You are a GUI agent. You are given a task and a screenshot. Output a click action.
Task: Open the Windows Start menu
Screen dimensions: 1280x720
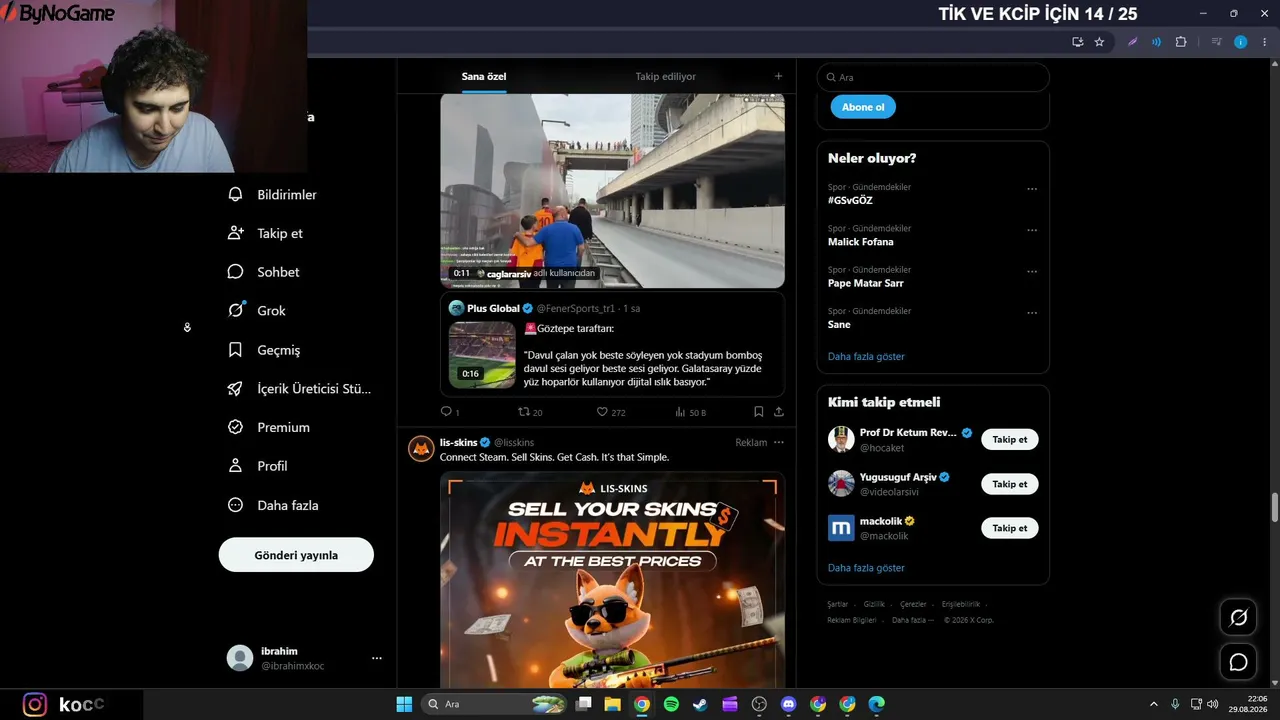[404, 704]
